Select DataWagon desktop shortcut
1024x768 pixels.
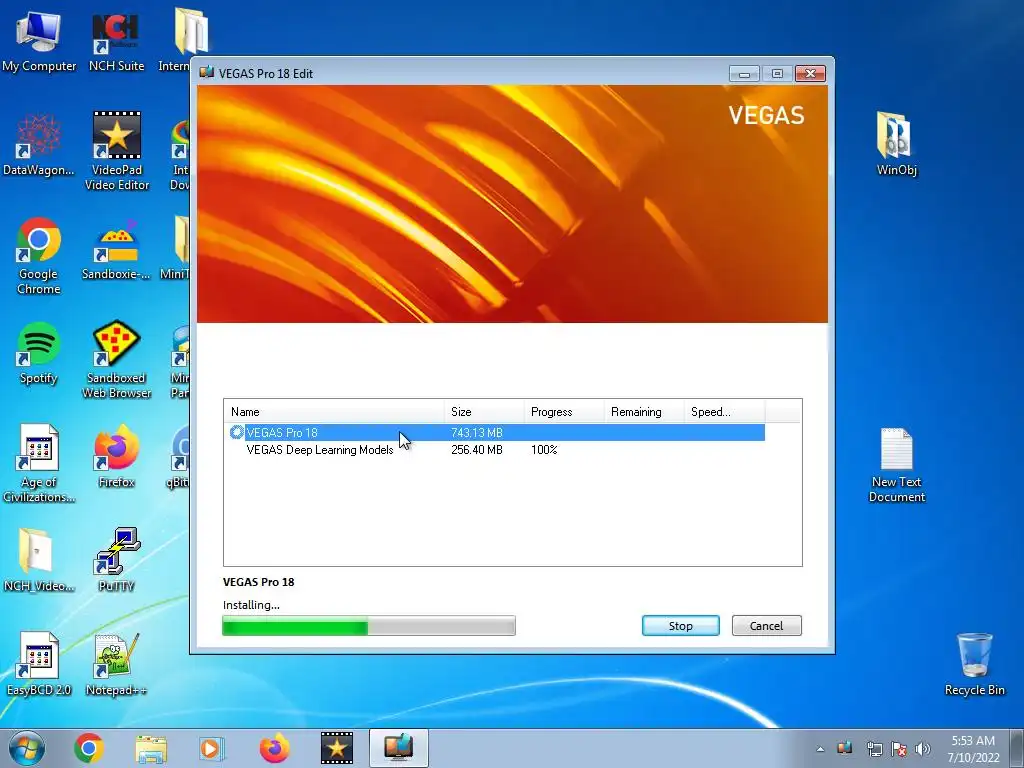point(39,144)
